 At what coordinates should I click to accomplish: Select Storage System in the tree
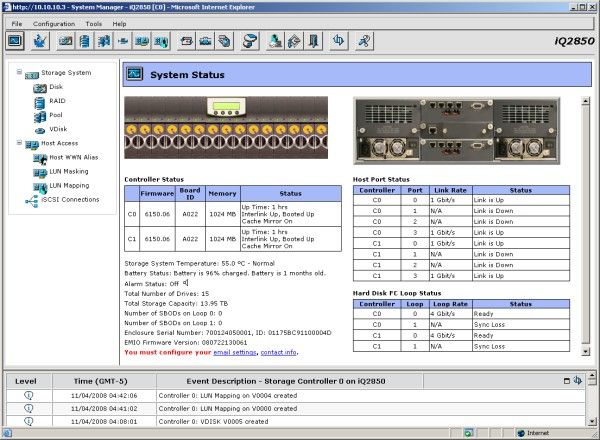pyautogui.click(x=66, y=72)
